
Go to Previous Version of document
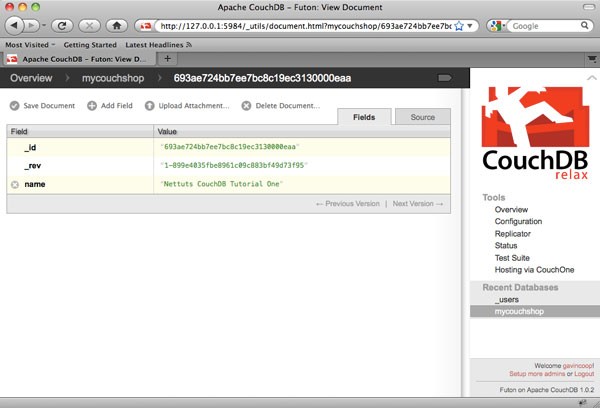348,204
